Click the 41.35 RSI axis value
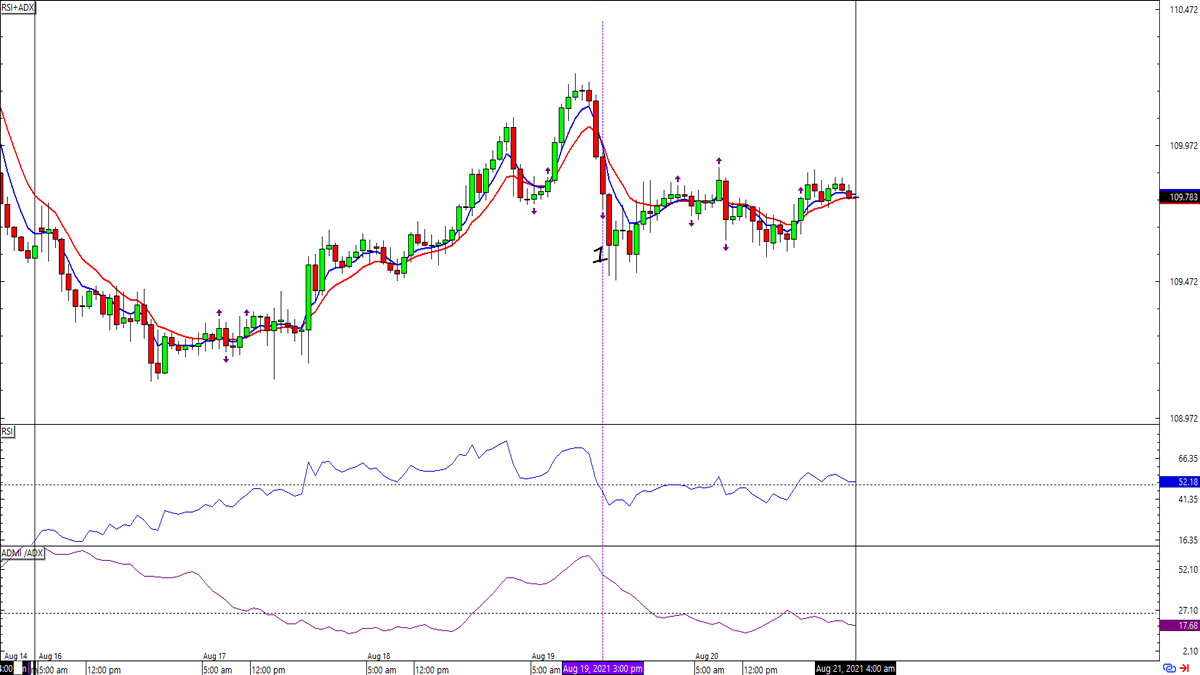Screen dimensions: 1200x675 (x=1186, y=499)
